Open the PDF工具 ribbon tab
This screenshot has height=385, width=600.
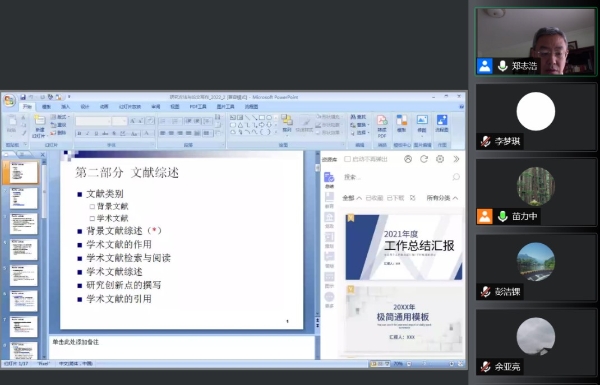tap(198, 107)
